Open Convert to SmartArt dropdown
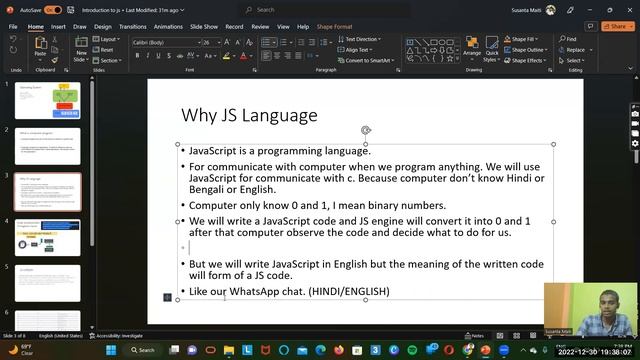 click(366, 60)
